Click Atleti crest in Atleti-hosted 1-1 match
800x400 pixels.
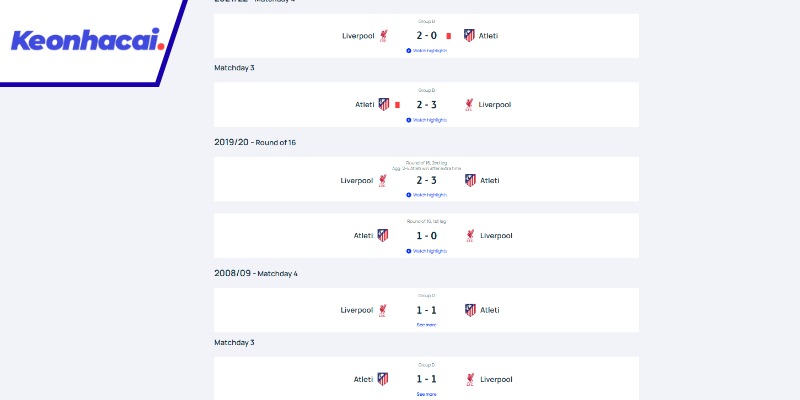(383, 380)
